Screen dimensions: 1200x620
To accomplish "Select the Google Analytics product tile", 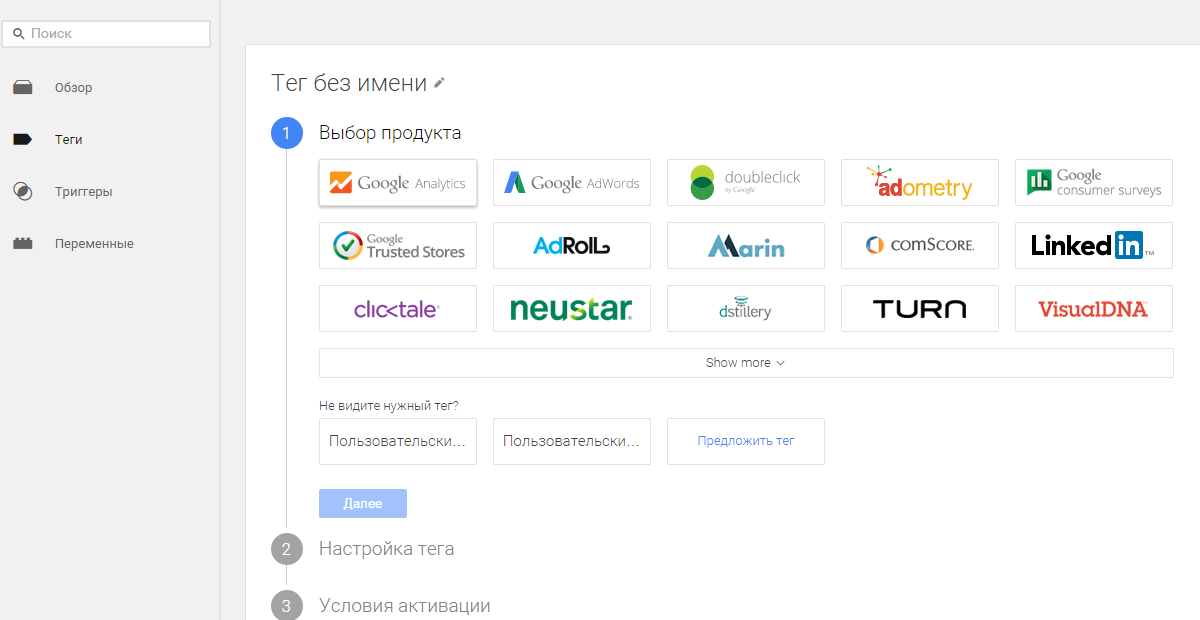I will (x=397, y=182).
